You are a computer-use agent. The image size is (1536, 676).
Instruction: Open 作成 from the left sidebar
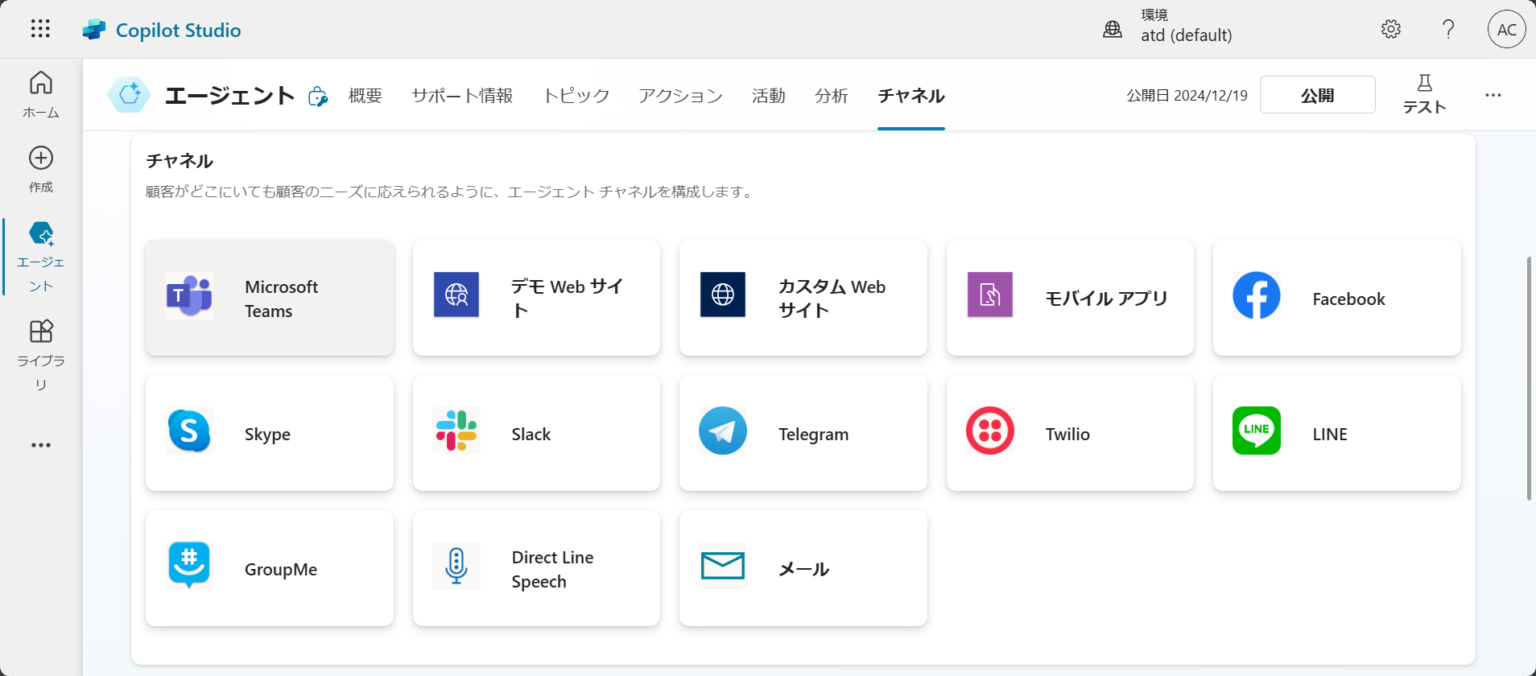tap(40, 168)
